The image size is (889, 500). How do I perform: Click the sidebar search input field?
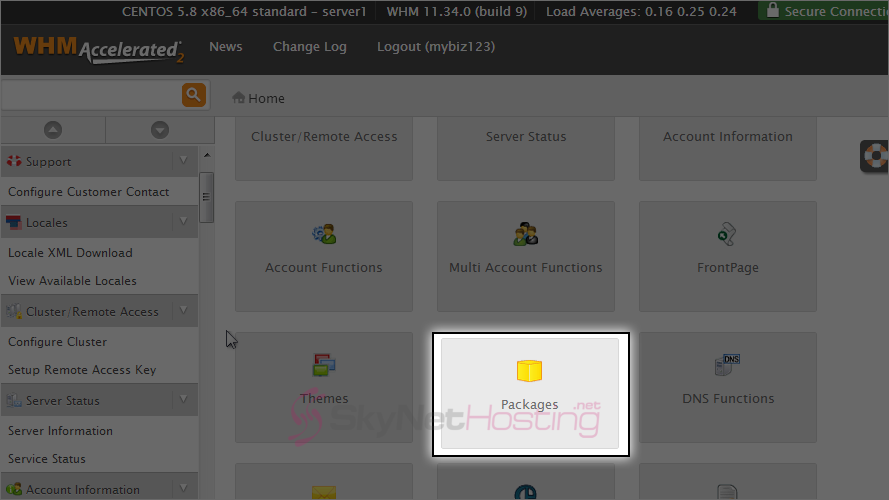click(x=91, y=95)
